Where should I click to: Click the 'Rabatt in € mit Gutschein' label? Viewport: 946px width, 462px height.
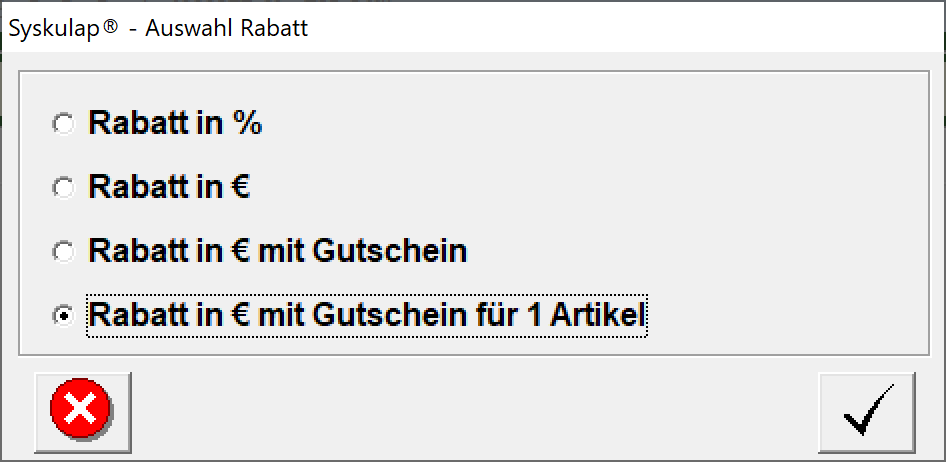click(278, 251)
